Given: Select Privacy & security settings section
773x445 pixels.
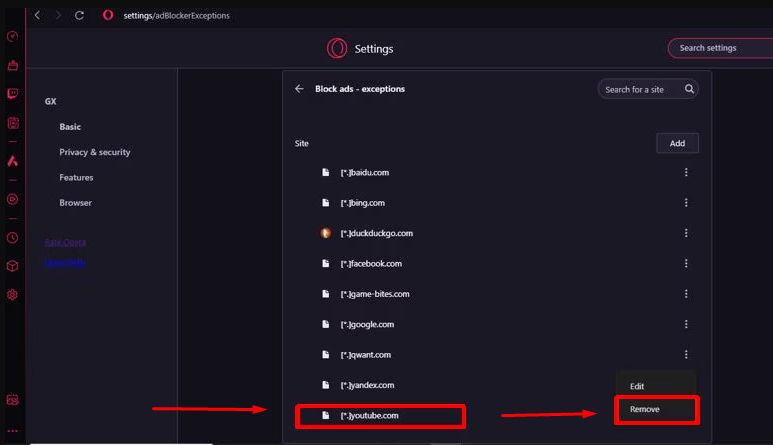Looking at the screenshot, I should coord(95,152).
